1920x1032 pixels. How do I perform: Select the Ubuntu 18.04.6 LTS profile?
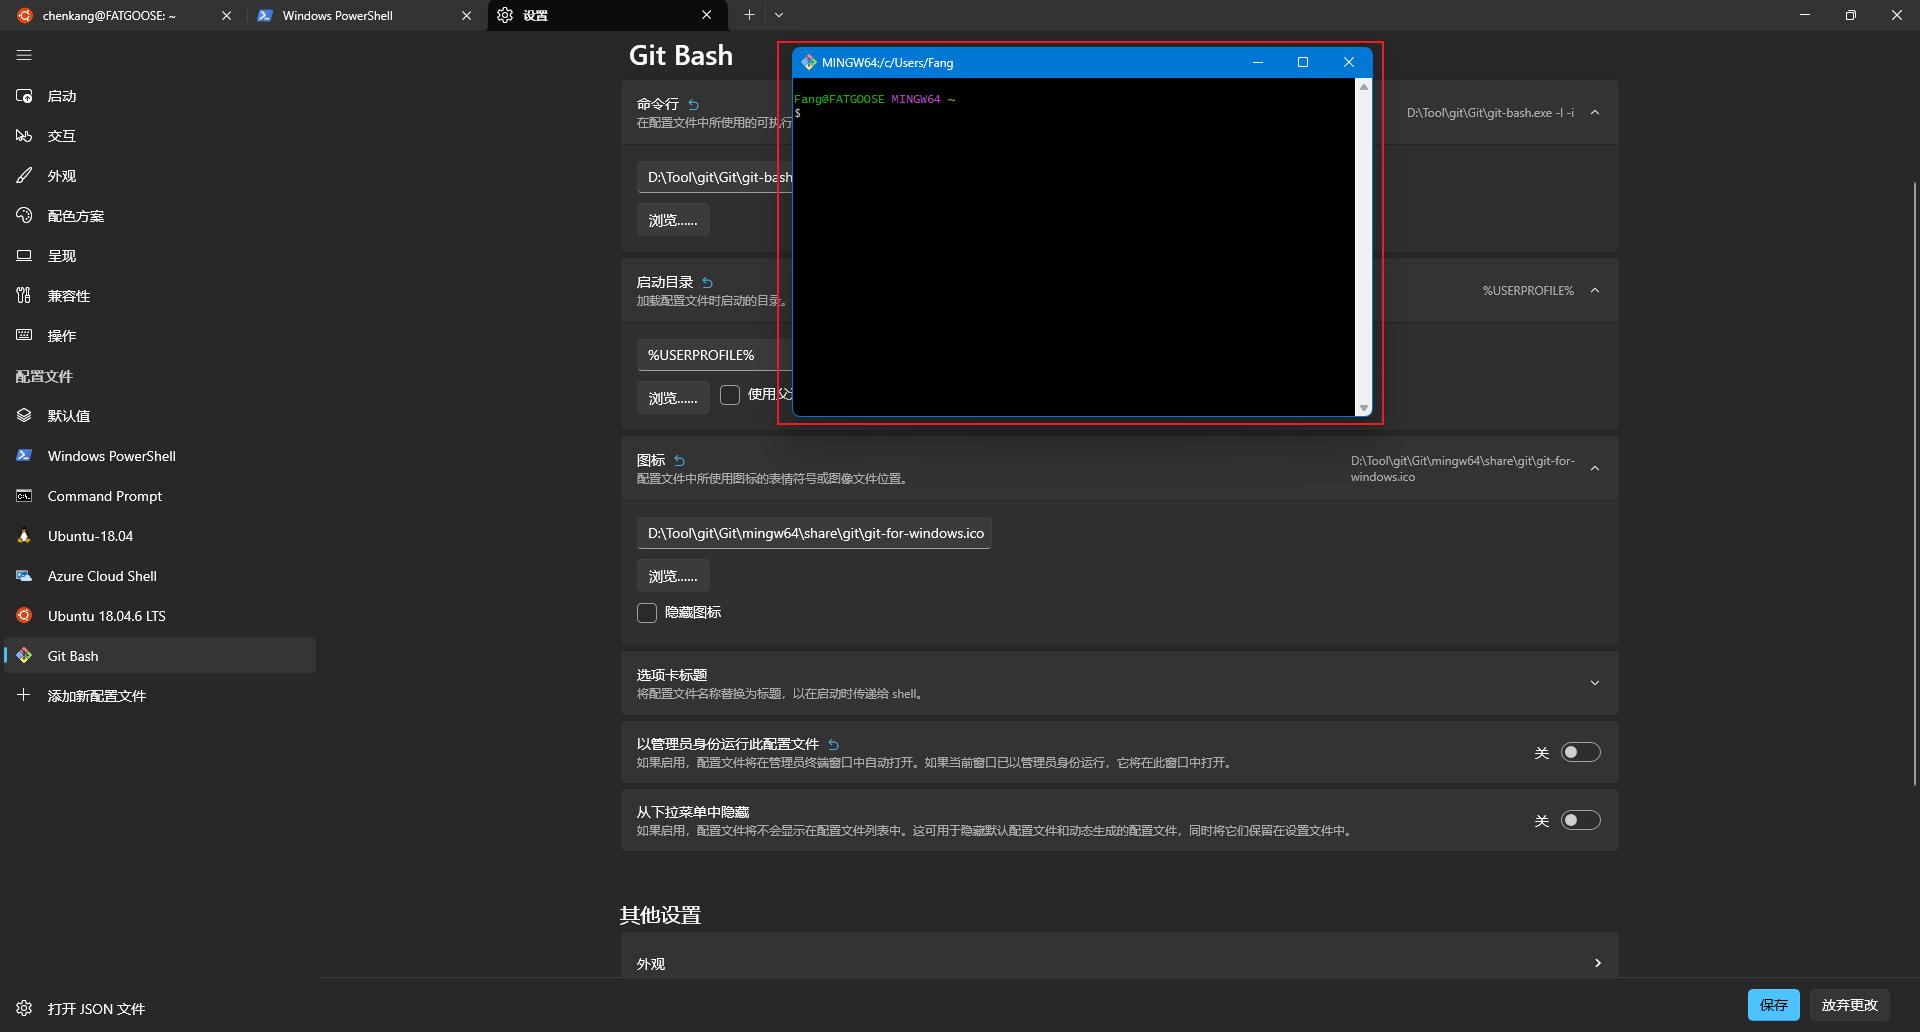click(160, 616)
